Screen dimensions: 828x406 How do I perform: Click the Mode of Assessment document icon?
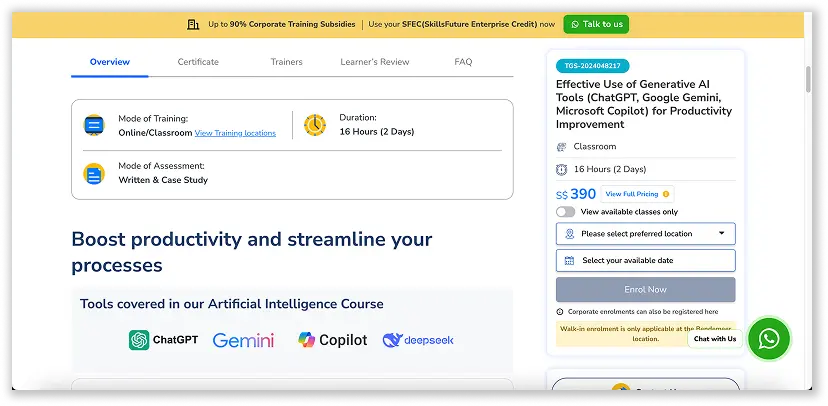94,174
